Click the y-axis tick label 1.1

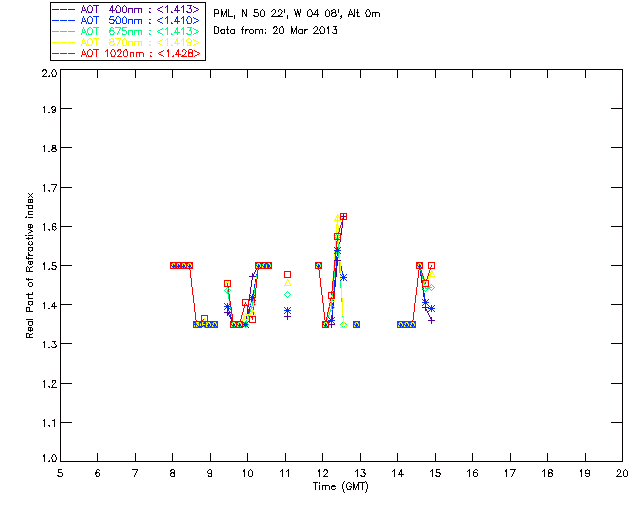pyautogui.click(x=49, y=423)
